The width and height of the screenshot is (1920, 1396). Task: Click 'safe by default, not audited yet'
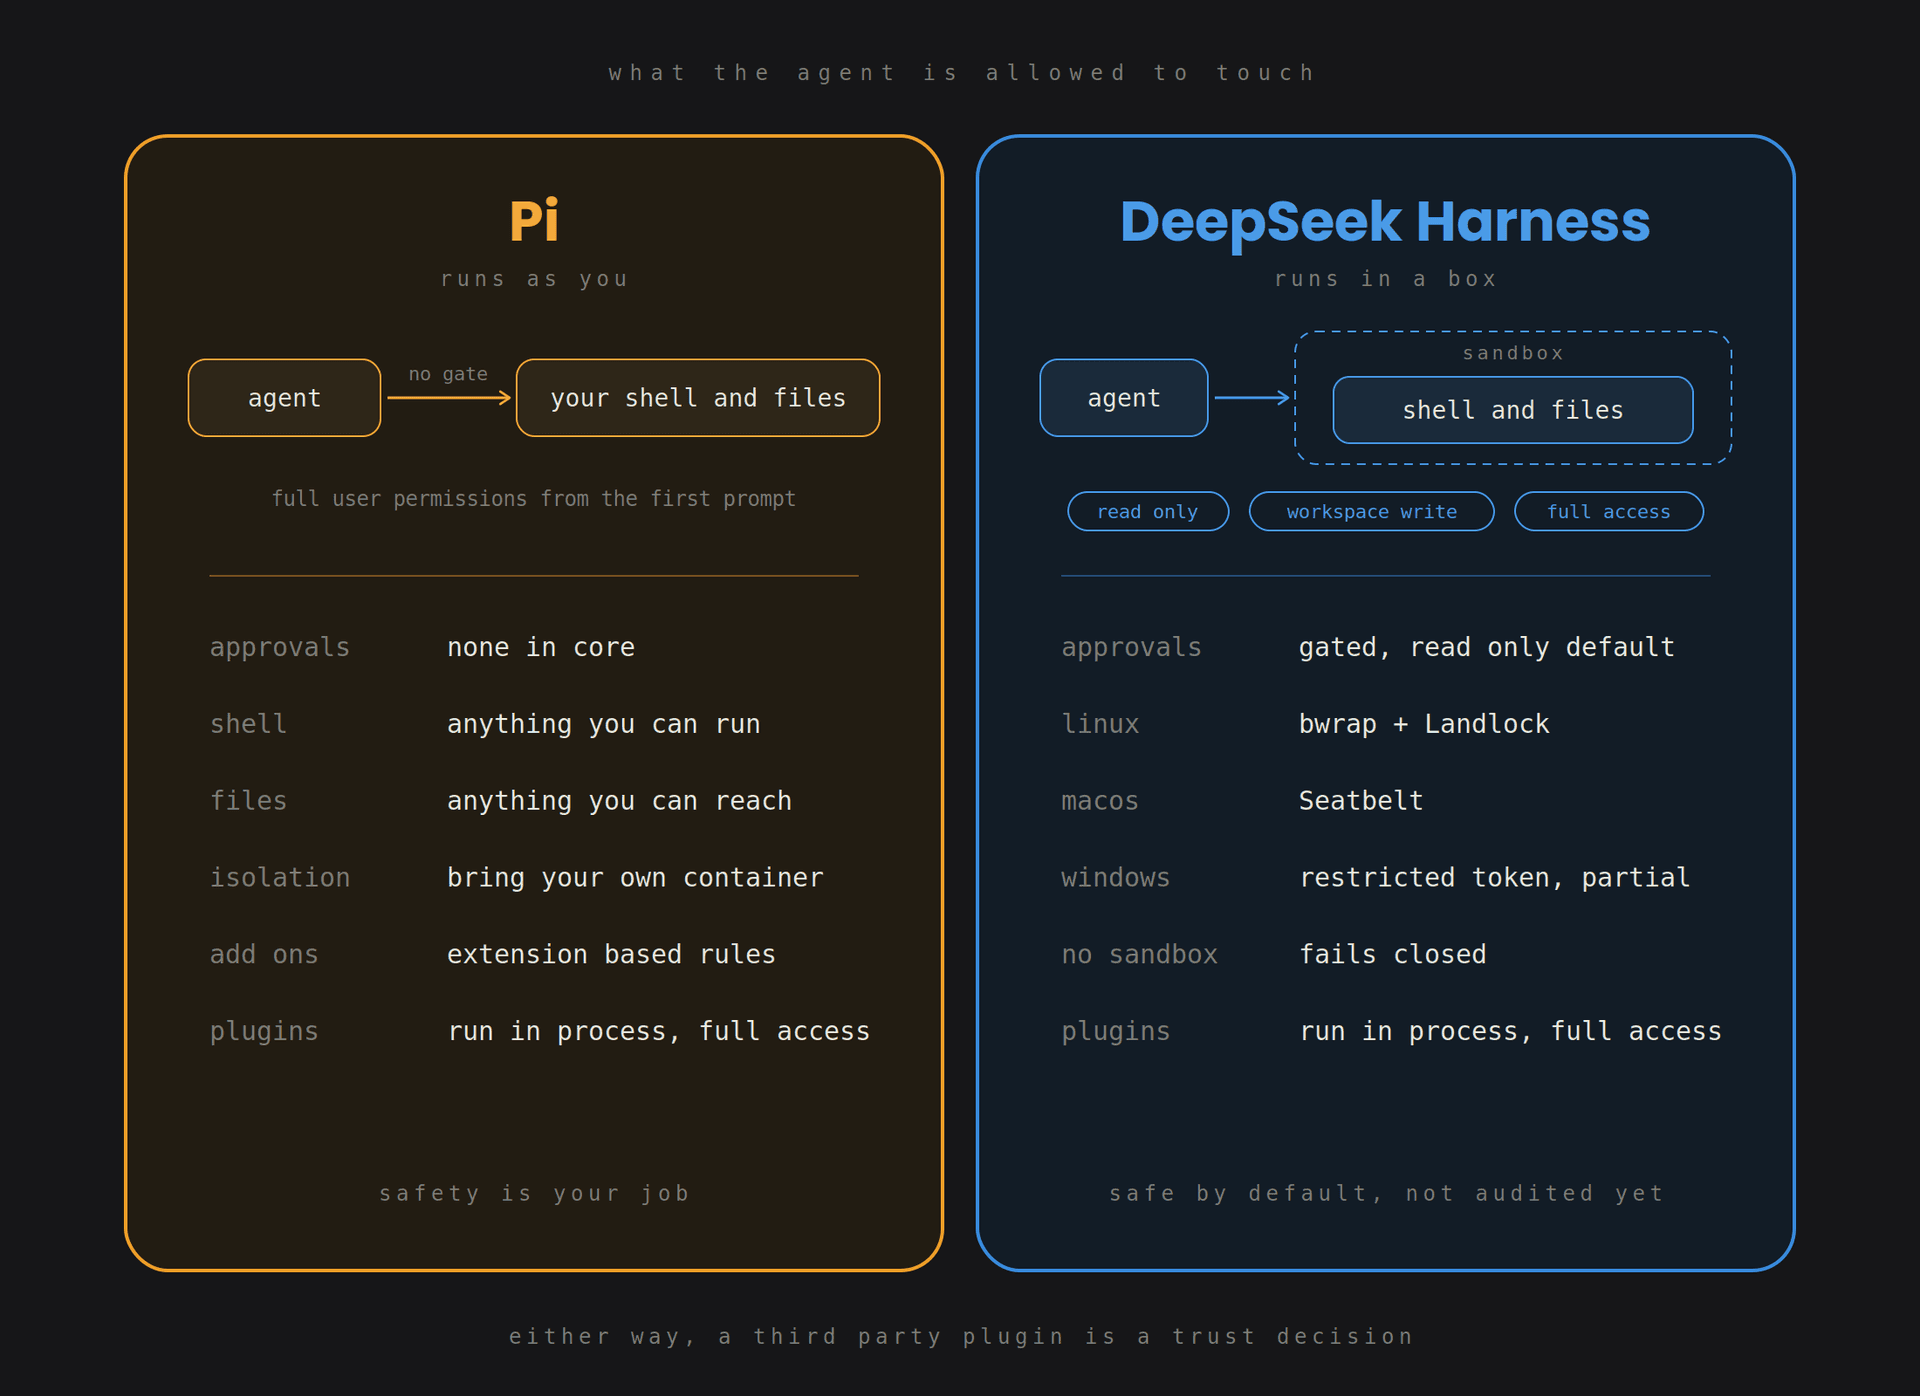pos(1385,1193)
